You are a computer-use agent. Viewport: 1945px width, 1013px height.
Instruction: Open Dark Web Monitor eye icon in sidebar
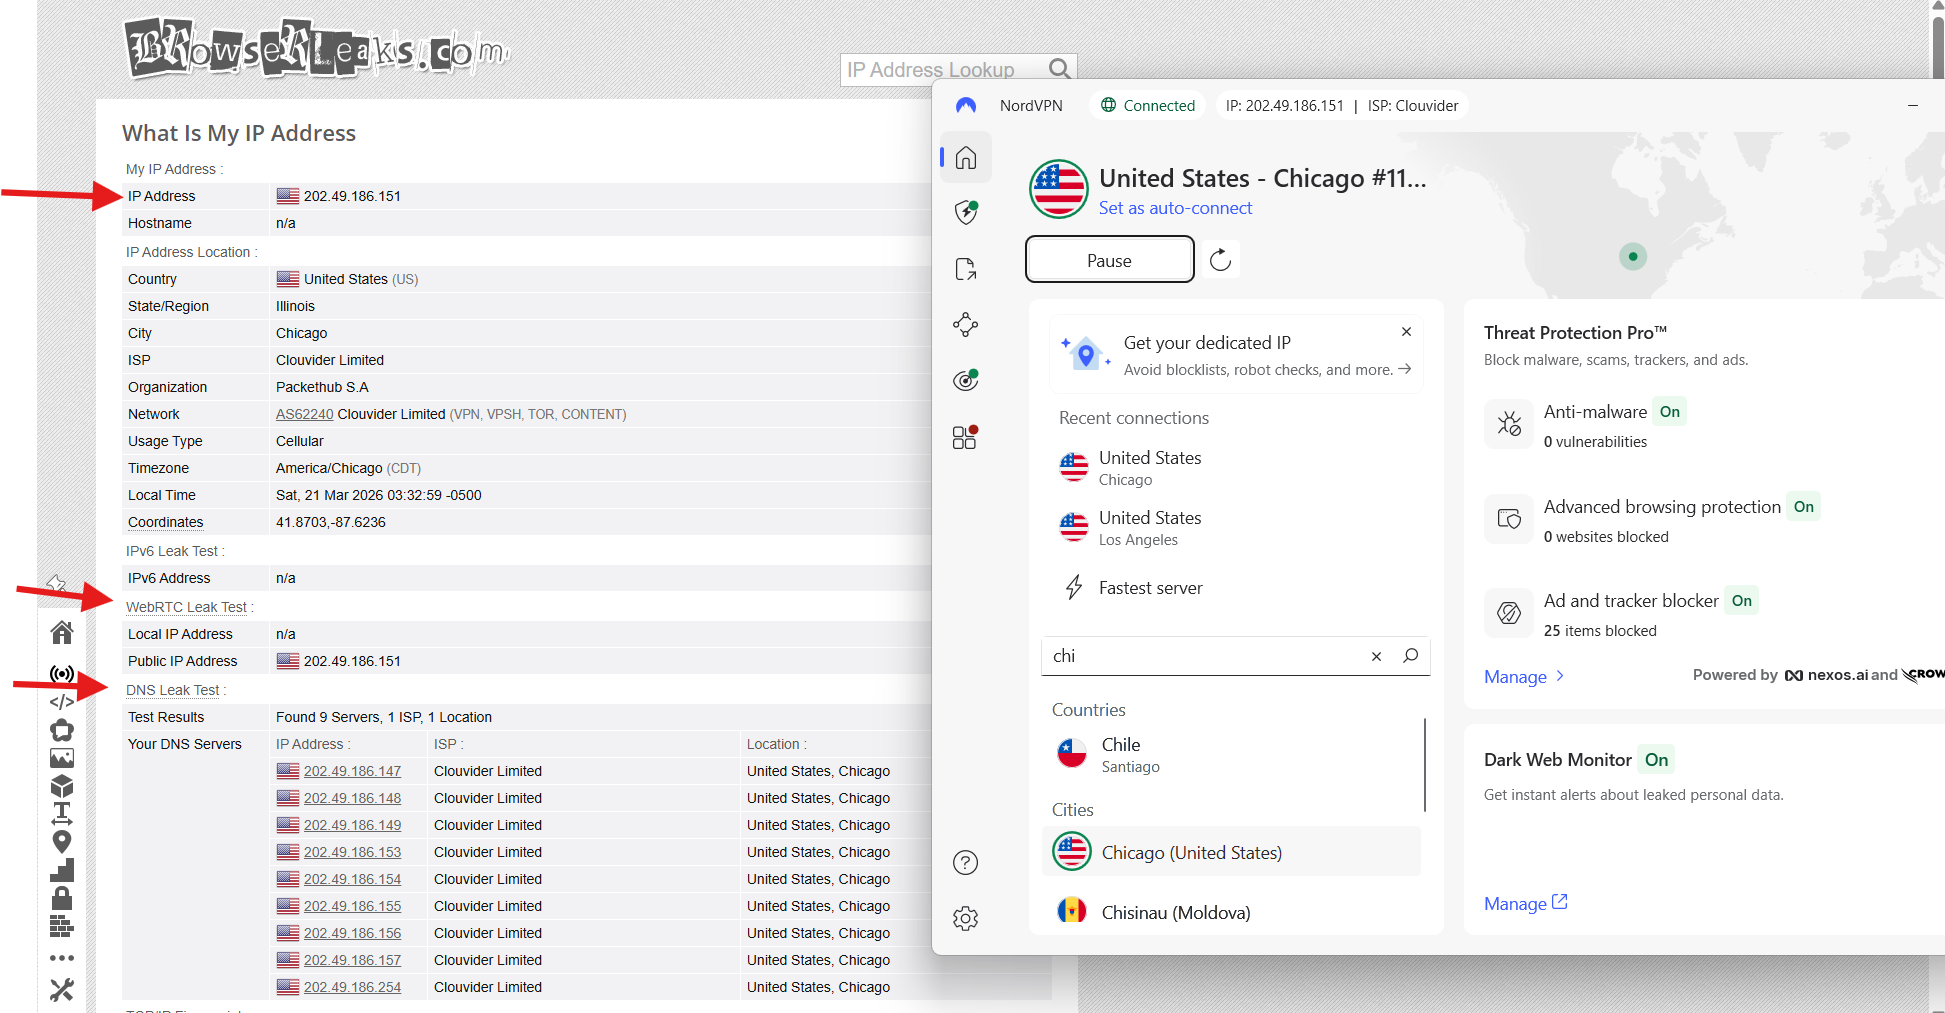point(966,380)
